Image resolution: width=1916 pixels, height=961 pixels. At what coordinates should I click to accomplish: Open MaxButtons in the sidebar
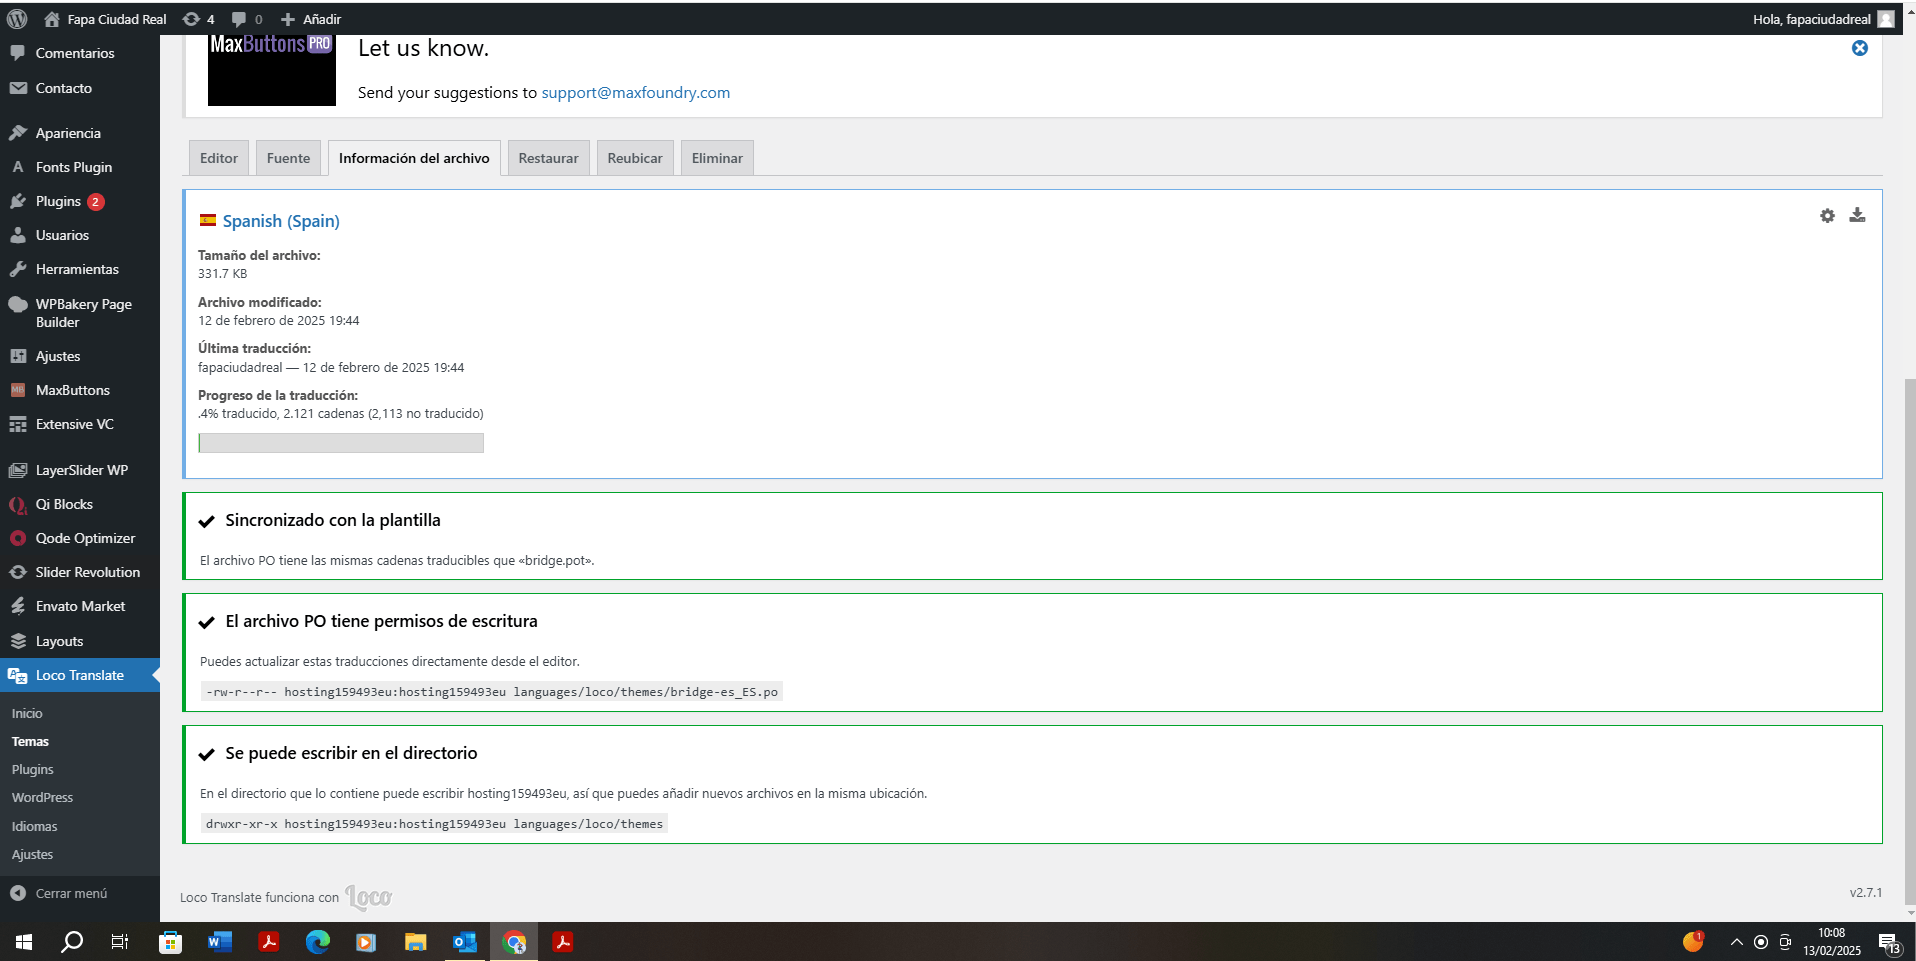[80, 390]
